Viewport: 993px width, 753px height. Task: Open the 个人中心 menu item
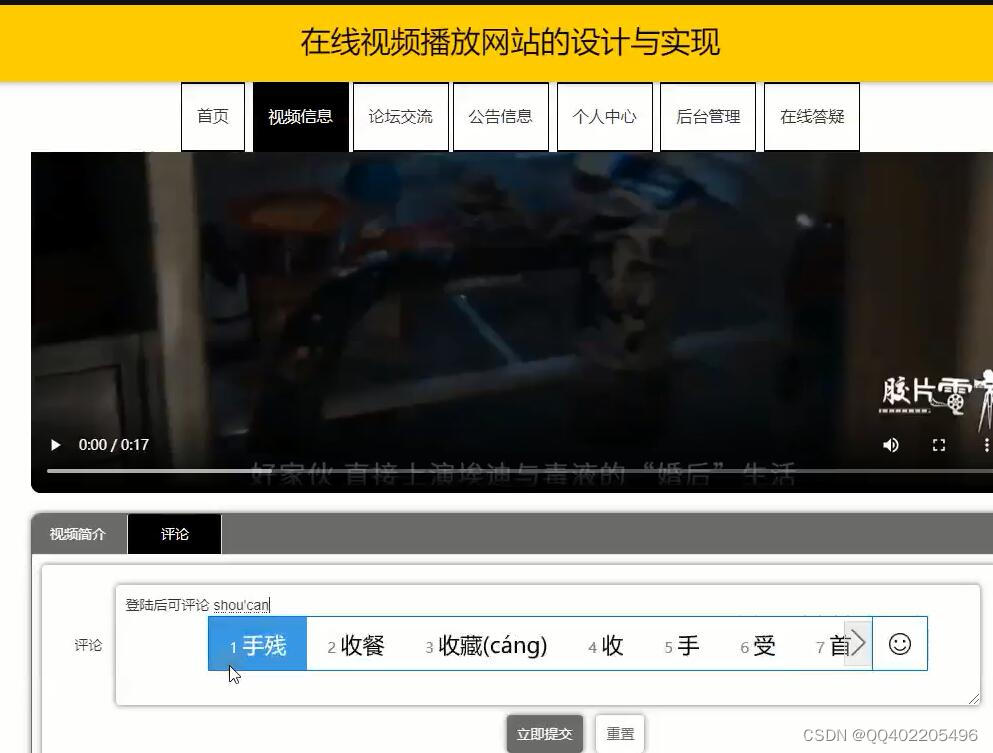pos(604,116)
